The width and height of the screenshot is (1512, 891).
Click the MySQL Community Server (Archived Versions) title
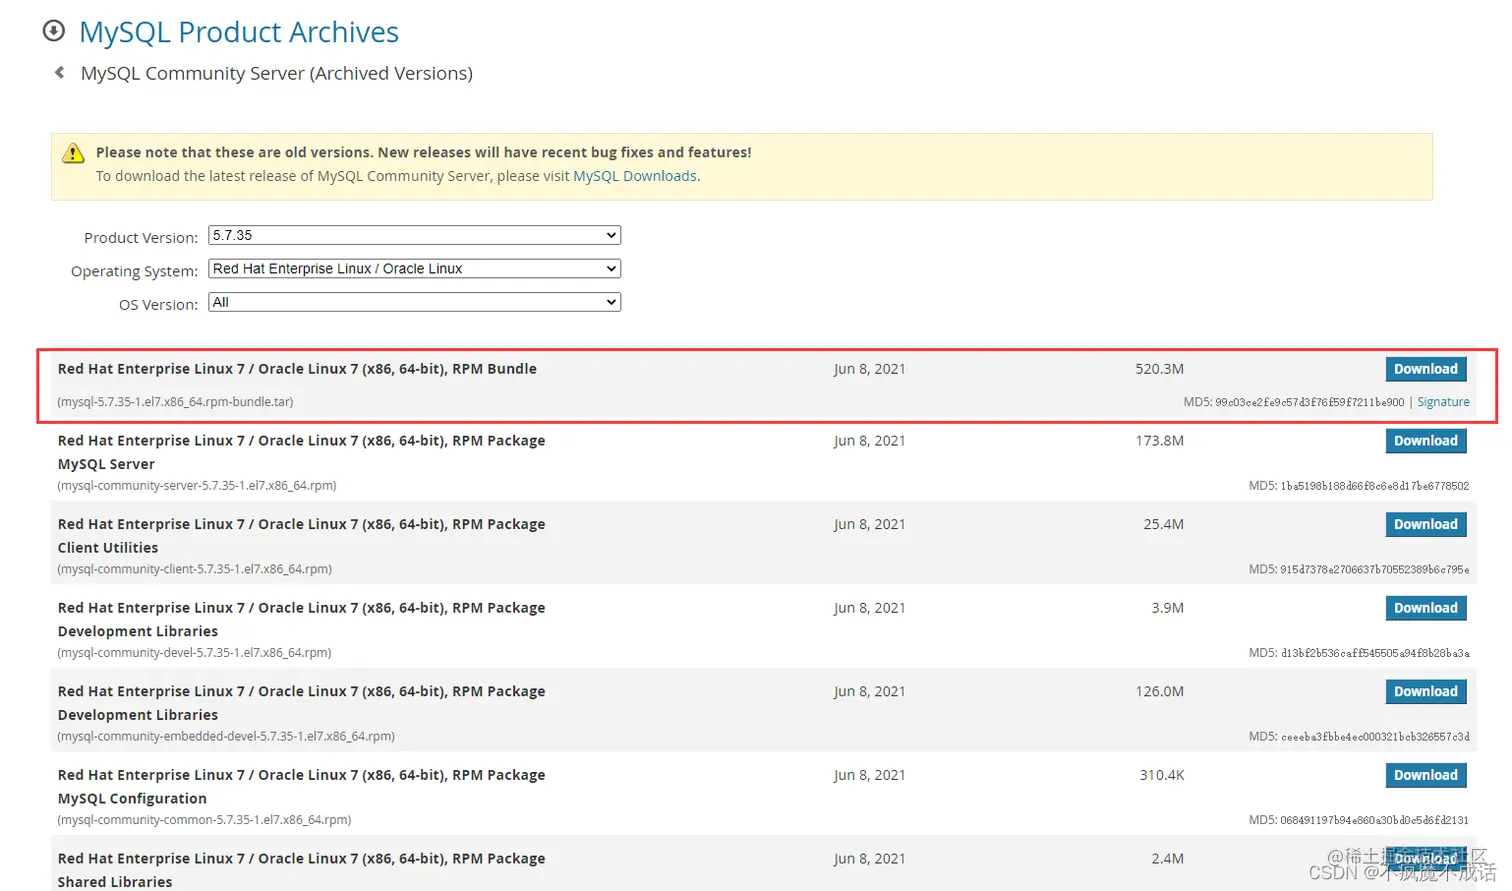coord(277,73)
